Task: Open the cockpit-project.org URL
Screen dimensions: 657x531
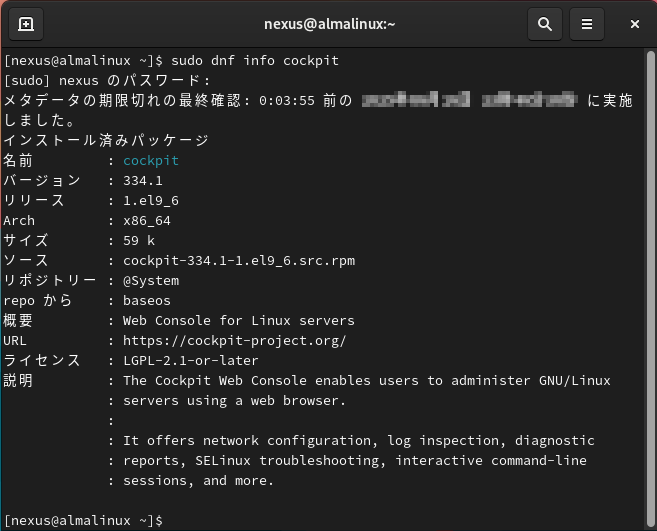Action: [234, 341]
